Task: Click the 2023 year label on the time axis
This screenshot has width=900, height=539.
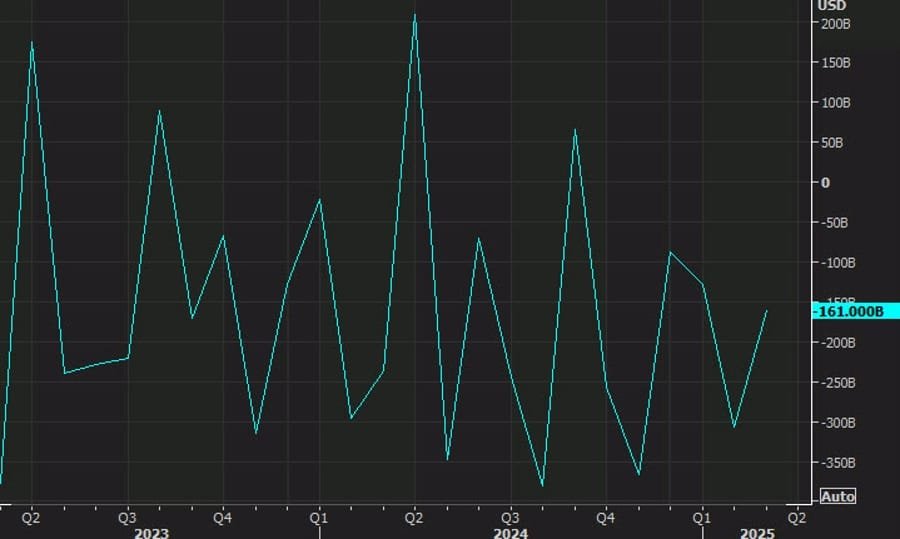Action: [151, 533]
